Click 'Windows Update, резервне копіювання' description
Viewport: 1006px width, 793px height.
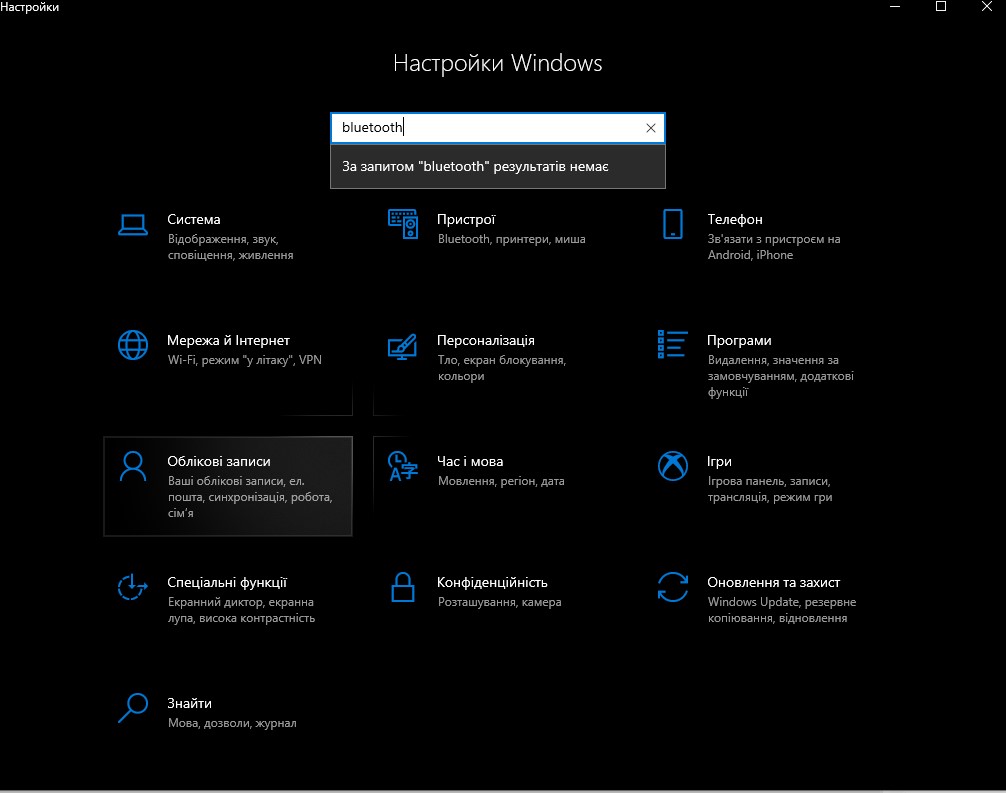point(781,610)
